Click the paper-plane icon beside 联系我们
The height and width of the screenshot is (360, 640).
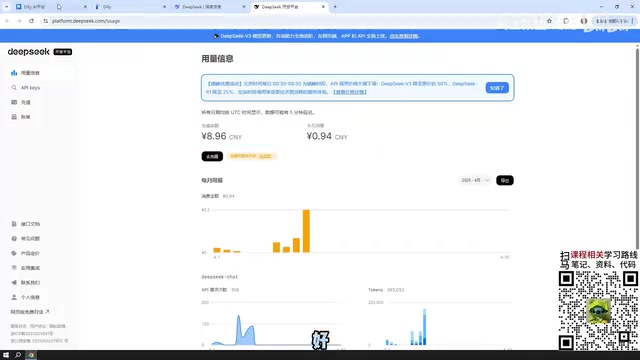[14, 283]
